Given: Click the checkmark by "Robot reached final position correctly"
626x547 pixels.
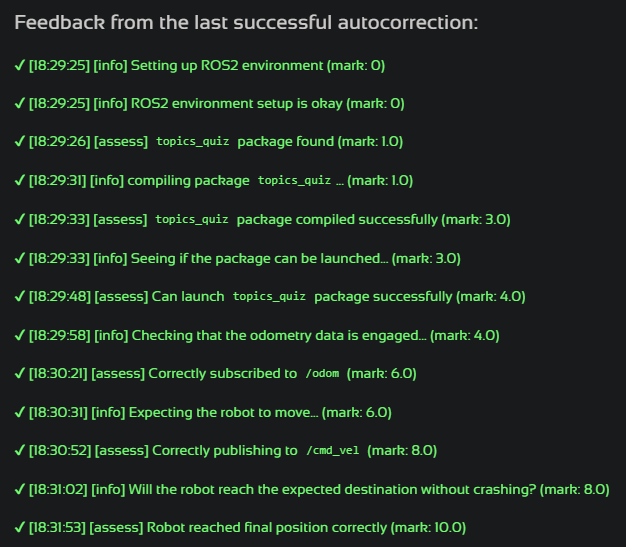Looking at the screenshot, I should (19, 527).
